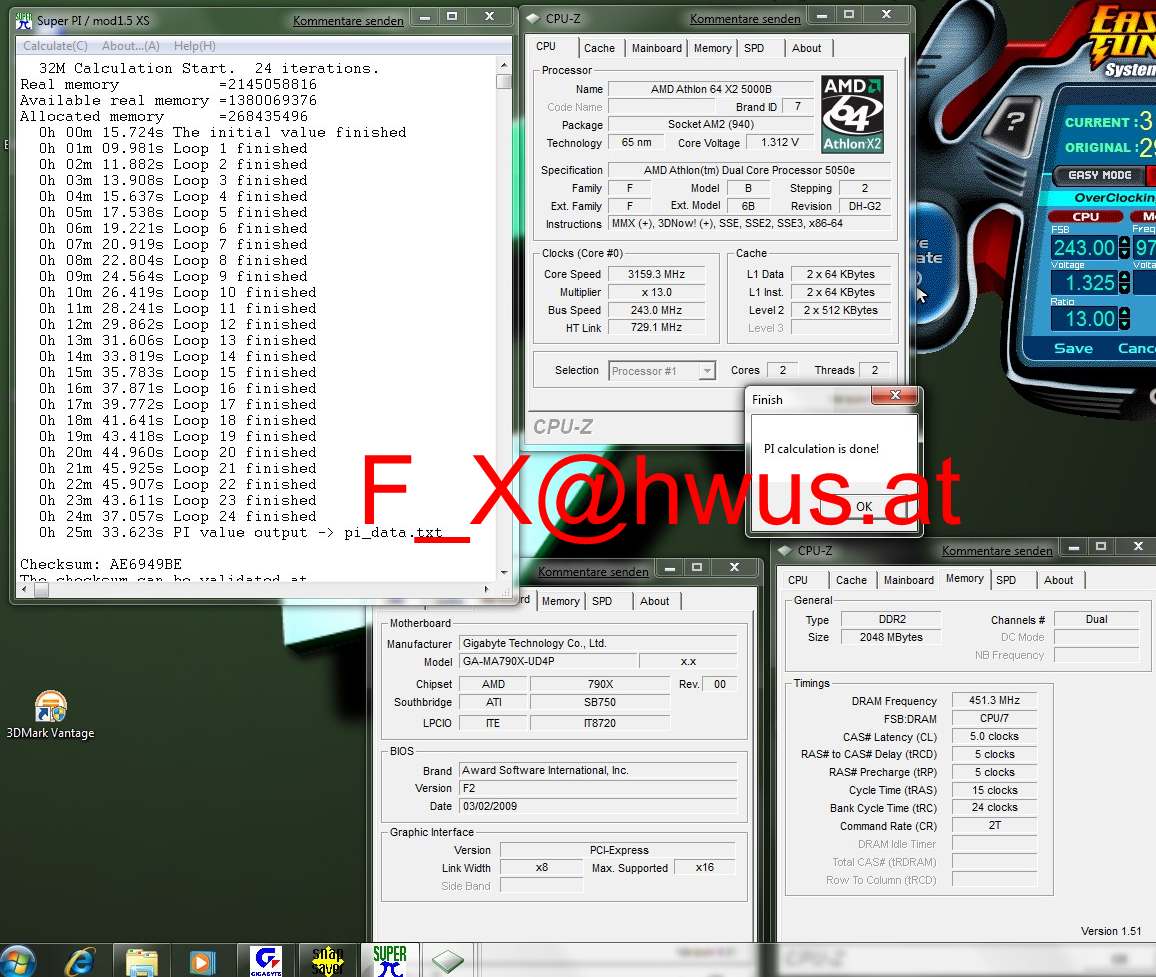
Task: Click the EASY MODE button in EasyTune
Action: pyautogui.click(x=1098, y=175)
